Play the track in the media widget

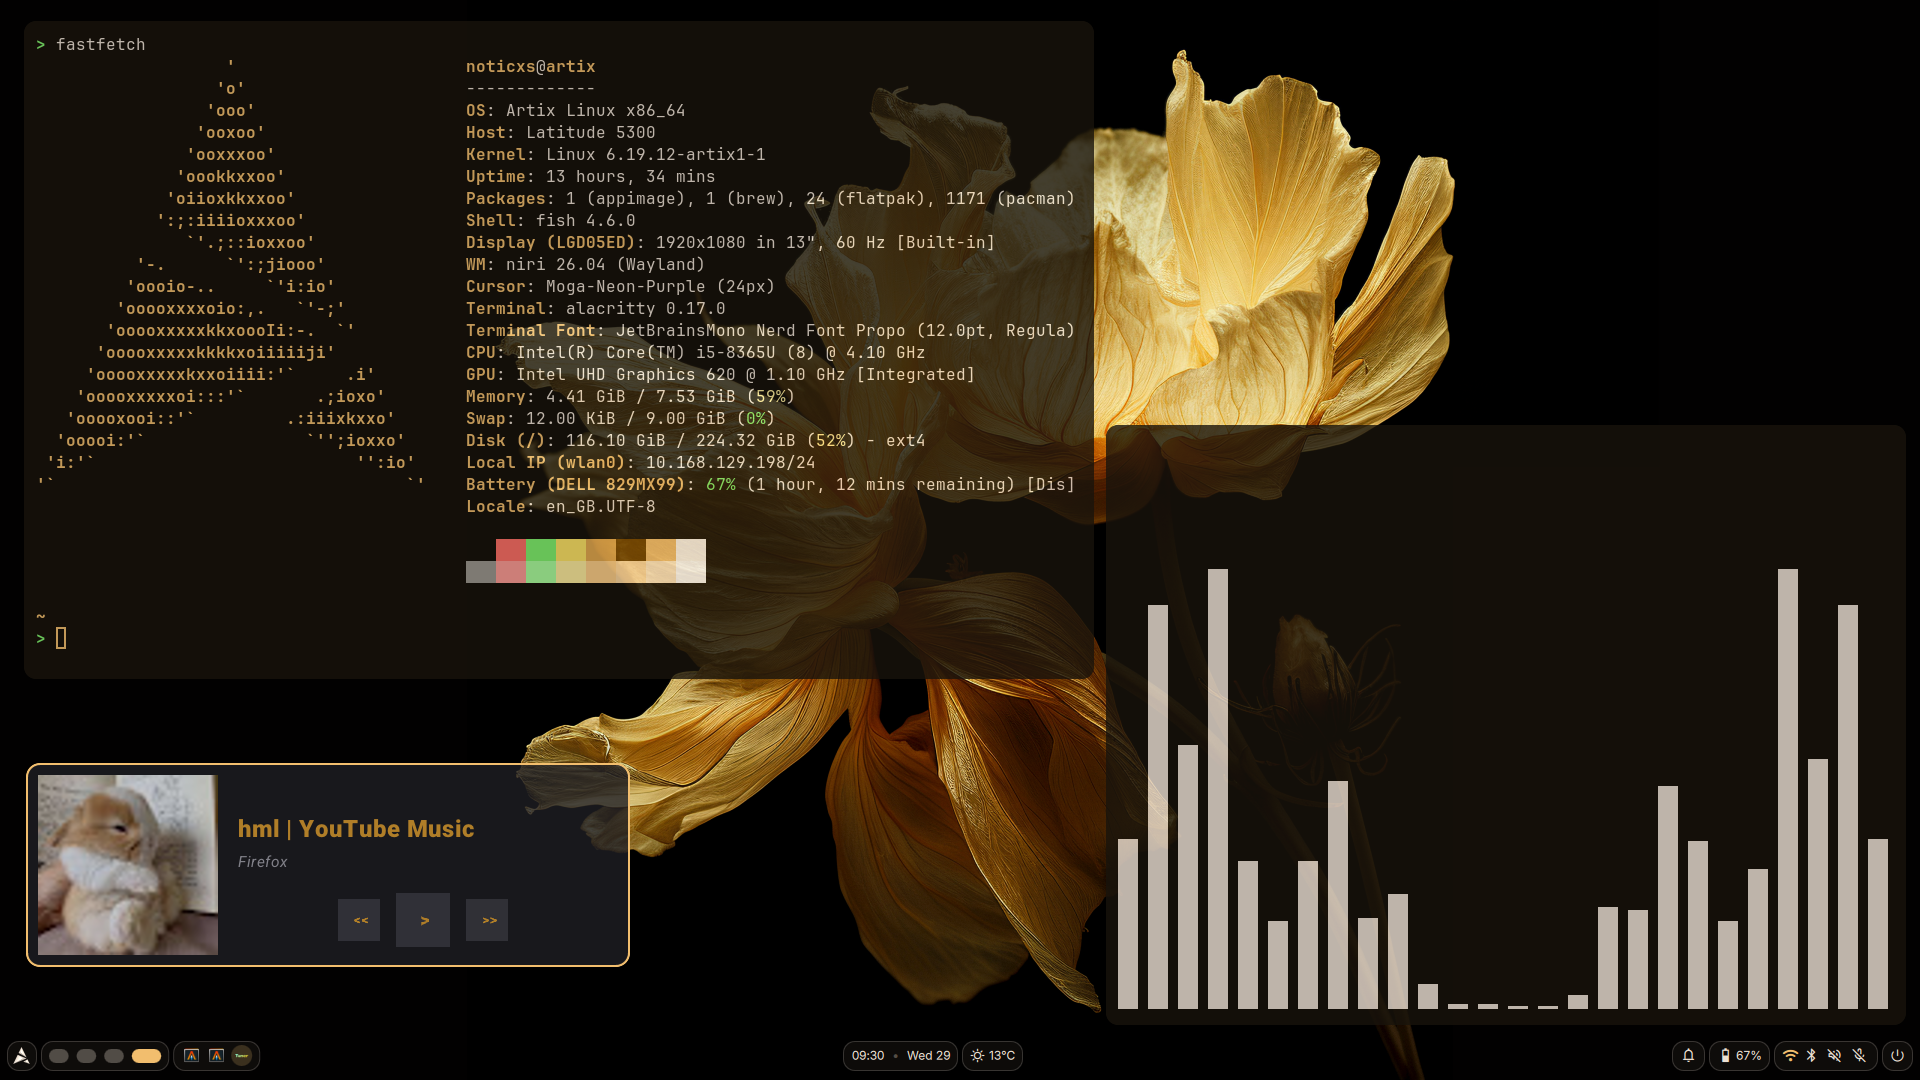point(423,920)
